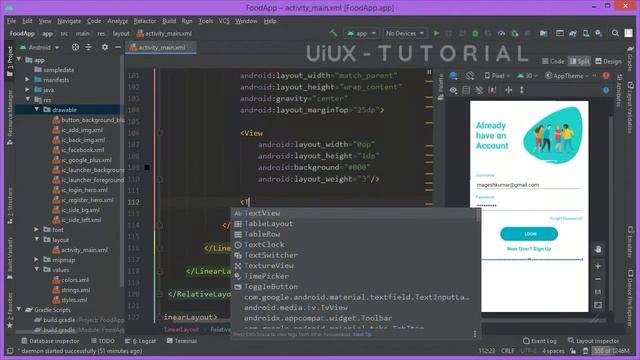The width and height of the screenshot is (640, 360).
Task: Toggle the Project tool window tab
Action: pyautogui.click(x=10, y=62)
